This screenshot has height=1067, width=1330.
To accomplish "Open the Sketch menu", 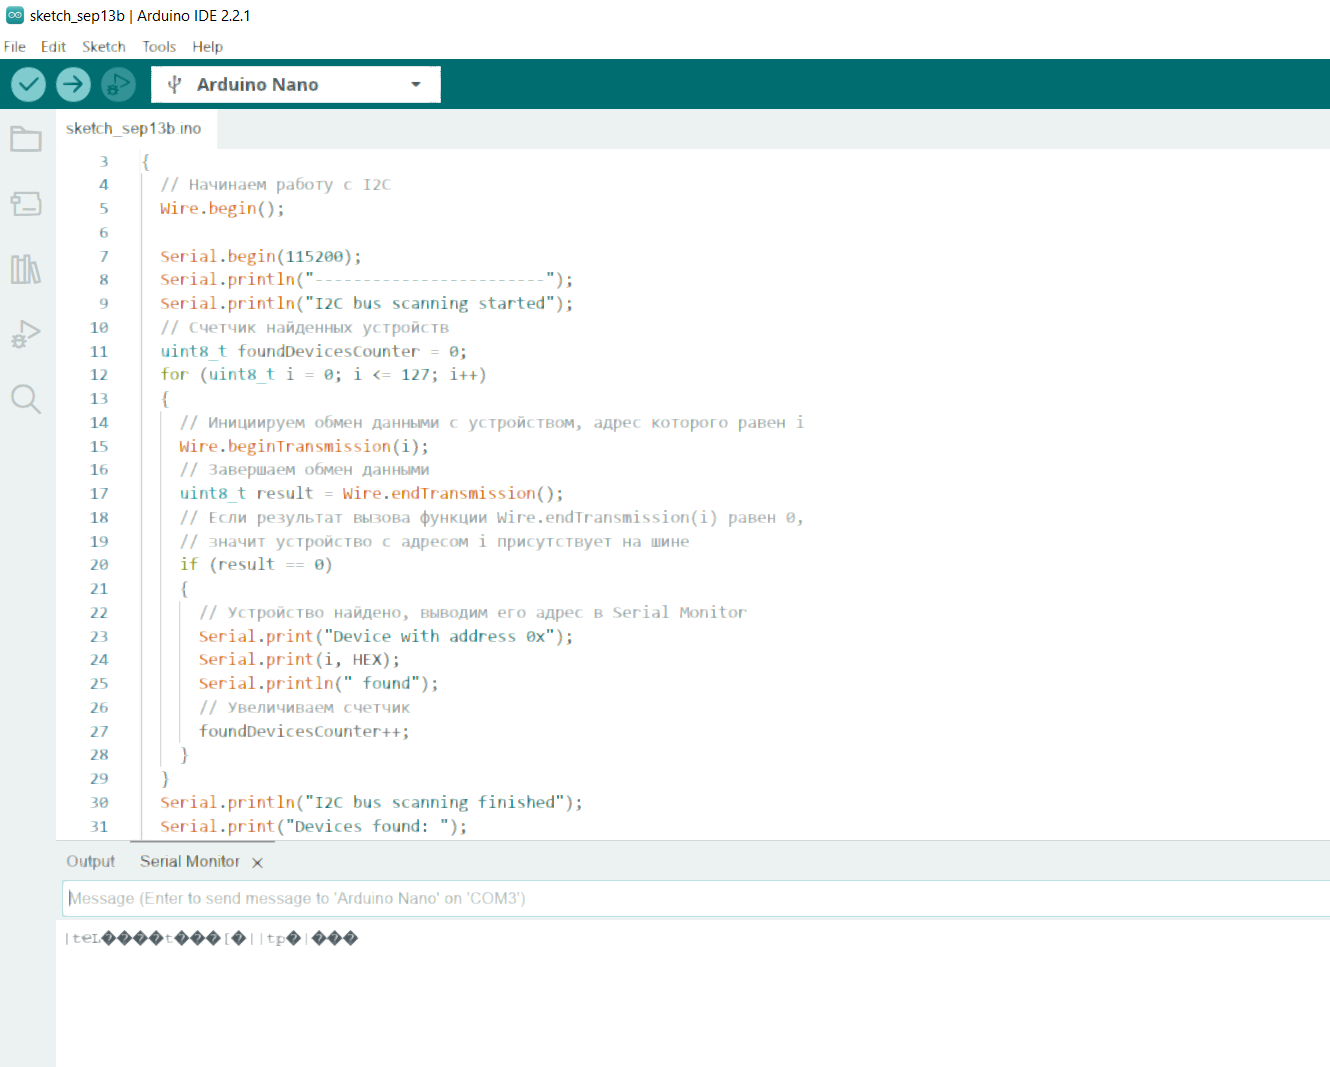I will (104, 47).
